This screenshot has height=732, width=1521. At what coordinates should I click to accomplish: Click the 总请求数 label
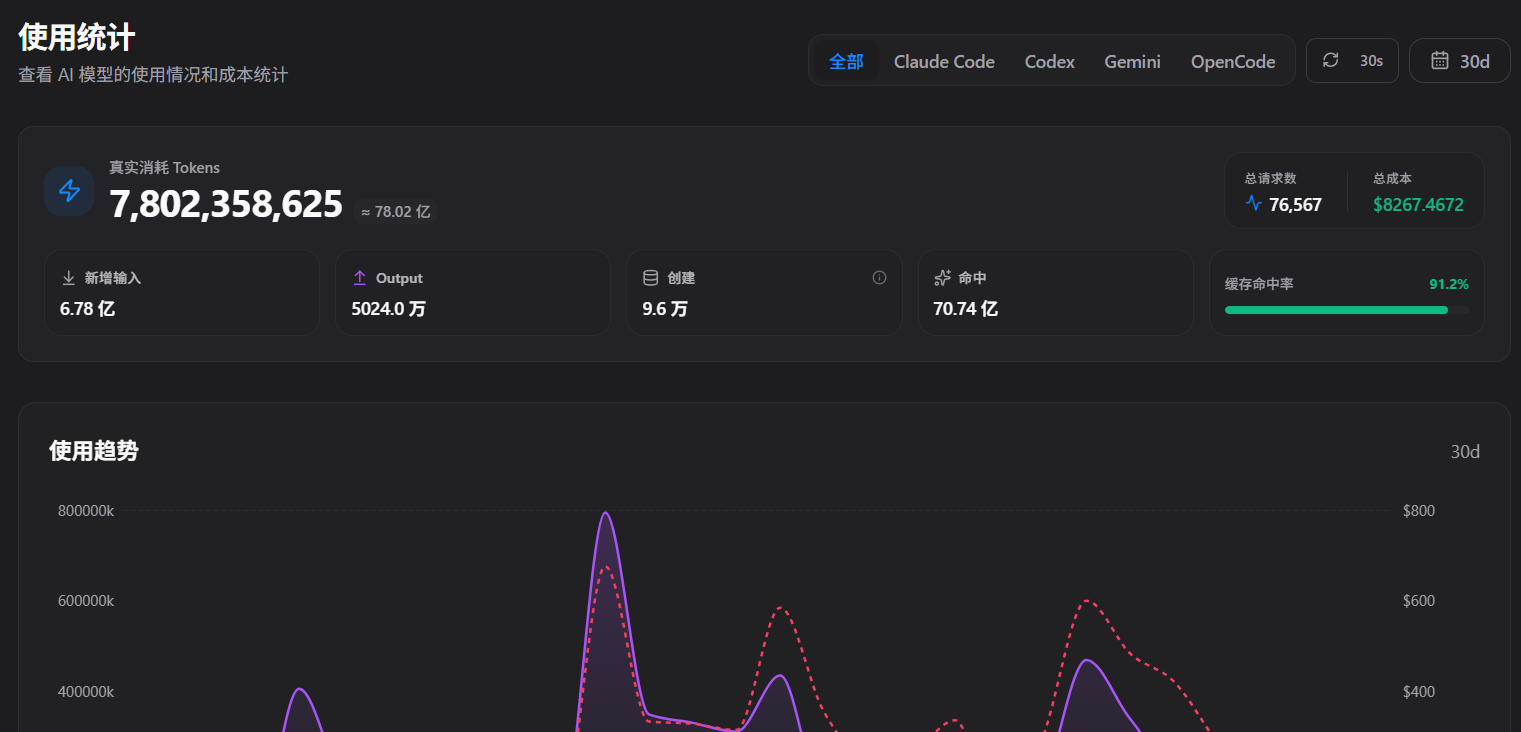pos(1271,178)
